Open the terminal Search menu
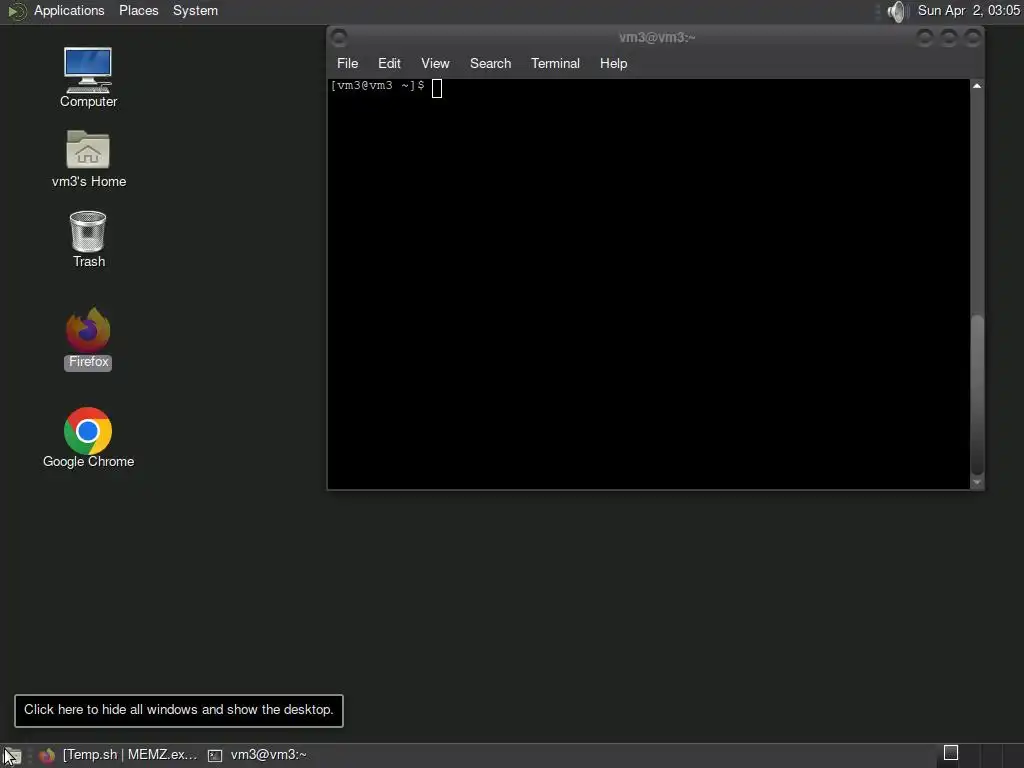This screenshot has width=1024, height=768. [x=490, y=63]
